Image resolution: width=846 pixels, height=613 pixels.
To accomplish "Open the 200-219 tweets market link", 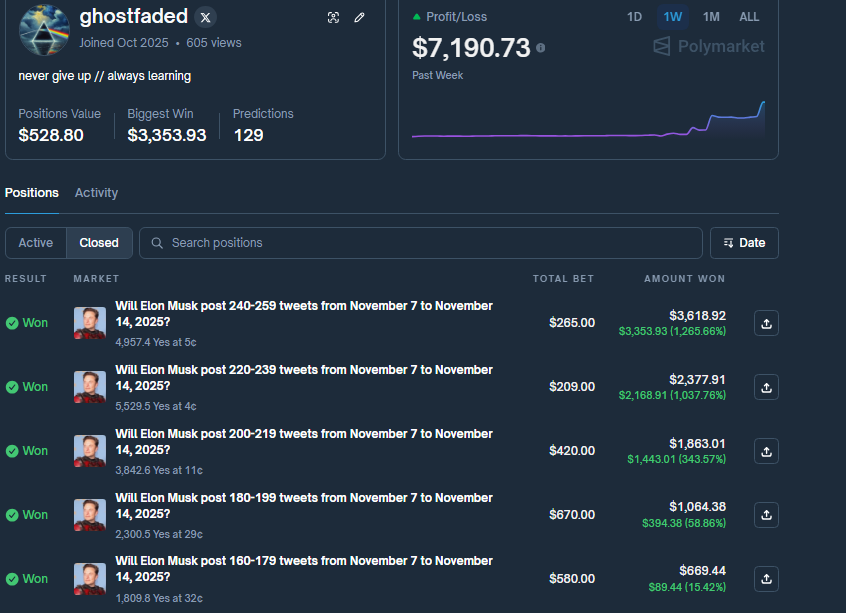I will [304, 441].
